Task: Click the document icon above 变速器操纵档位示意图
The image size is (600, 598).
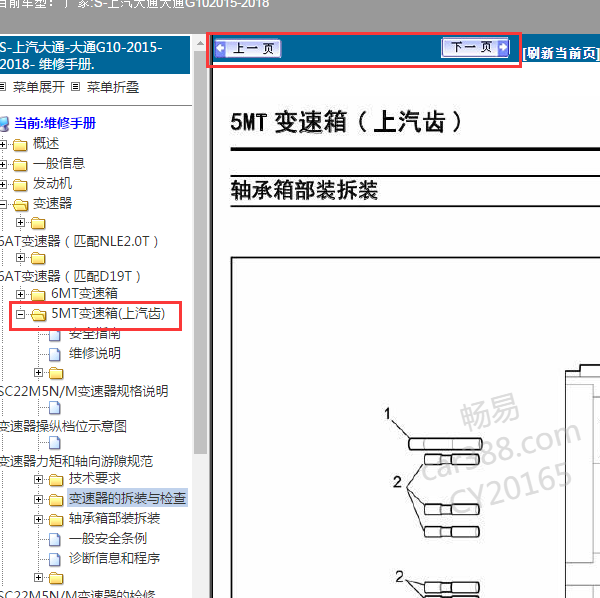Action: pos(55,408)
